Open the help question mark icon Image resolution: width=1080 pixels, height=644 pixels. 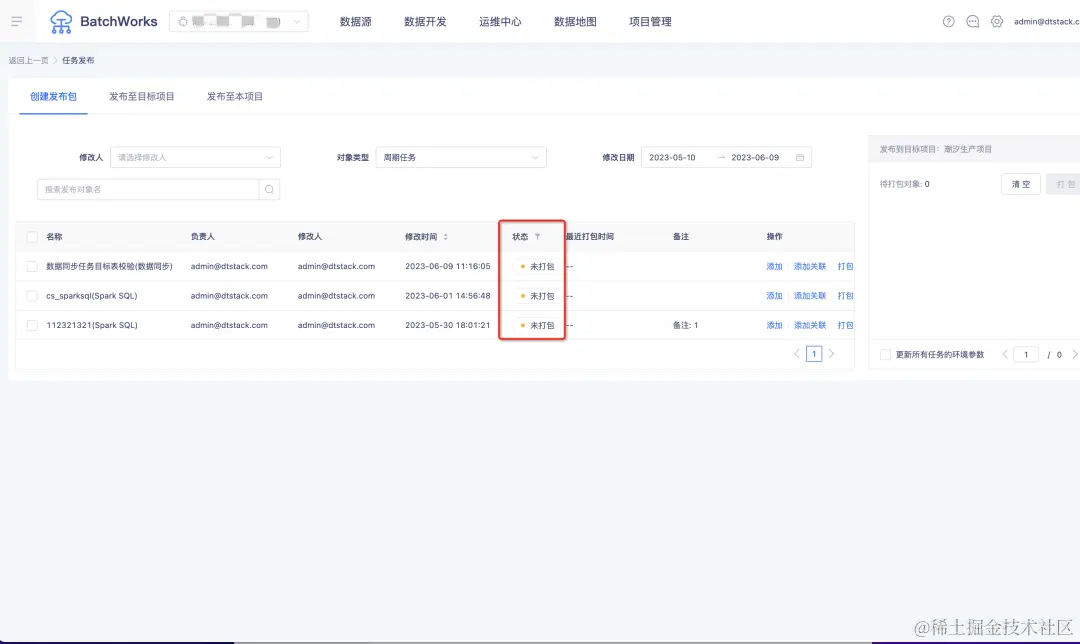pyautogui.click(x=948, y=21)
